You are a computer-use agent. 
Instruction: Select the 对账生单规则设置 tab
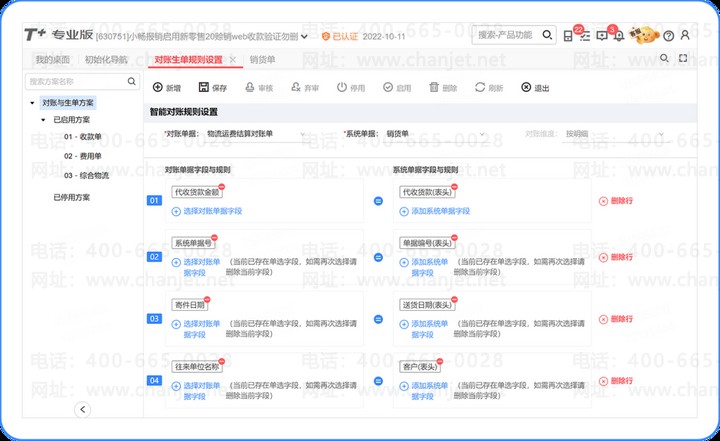(188, 60)
